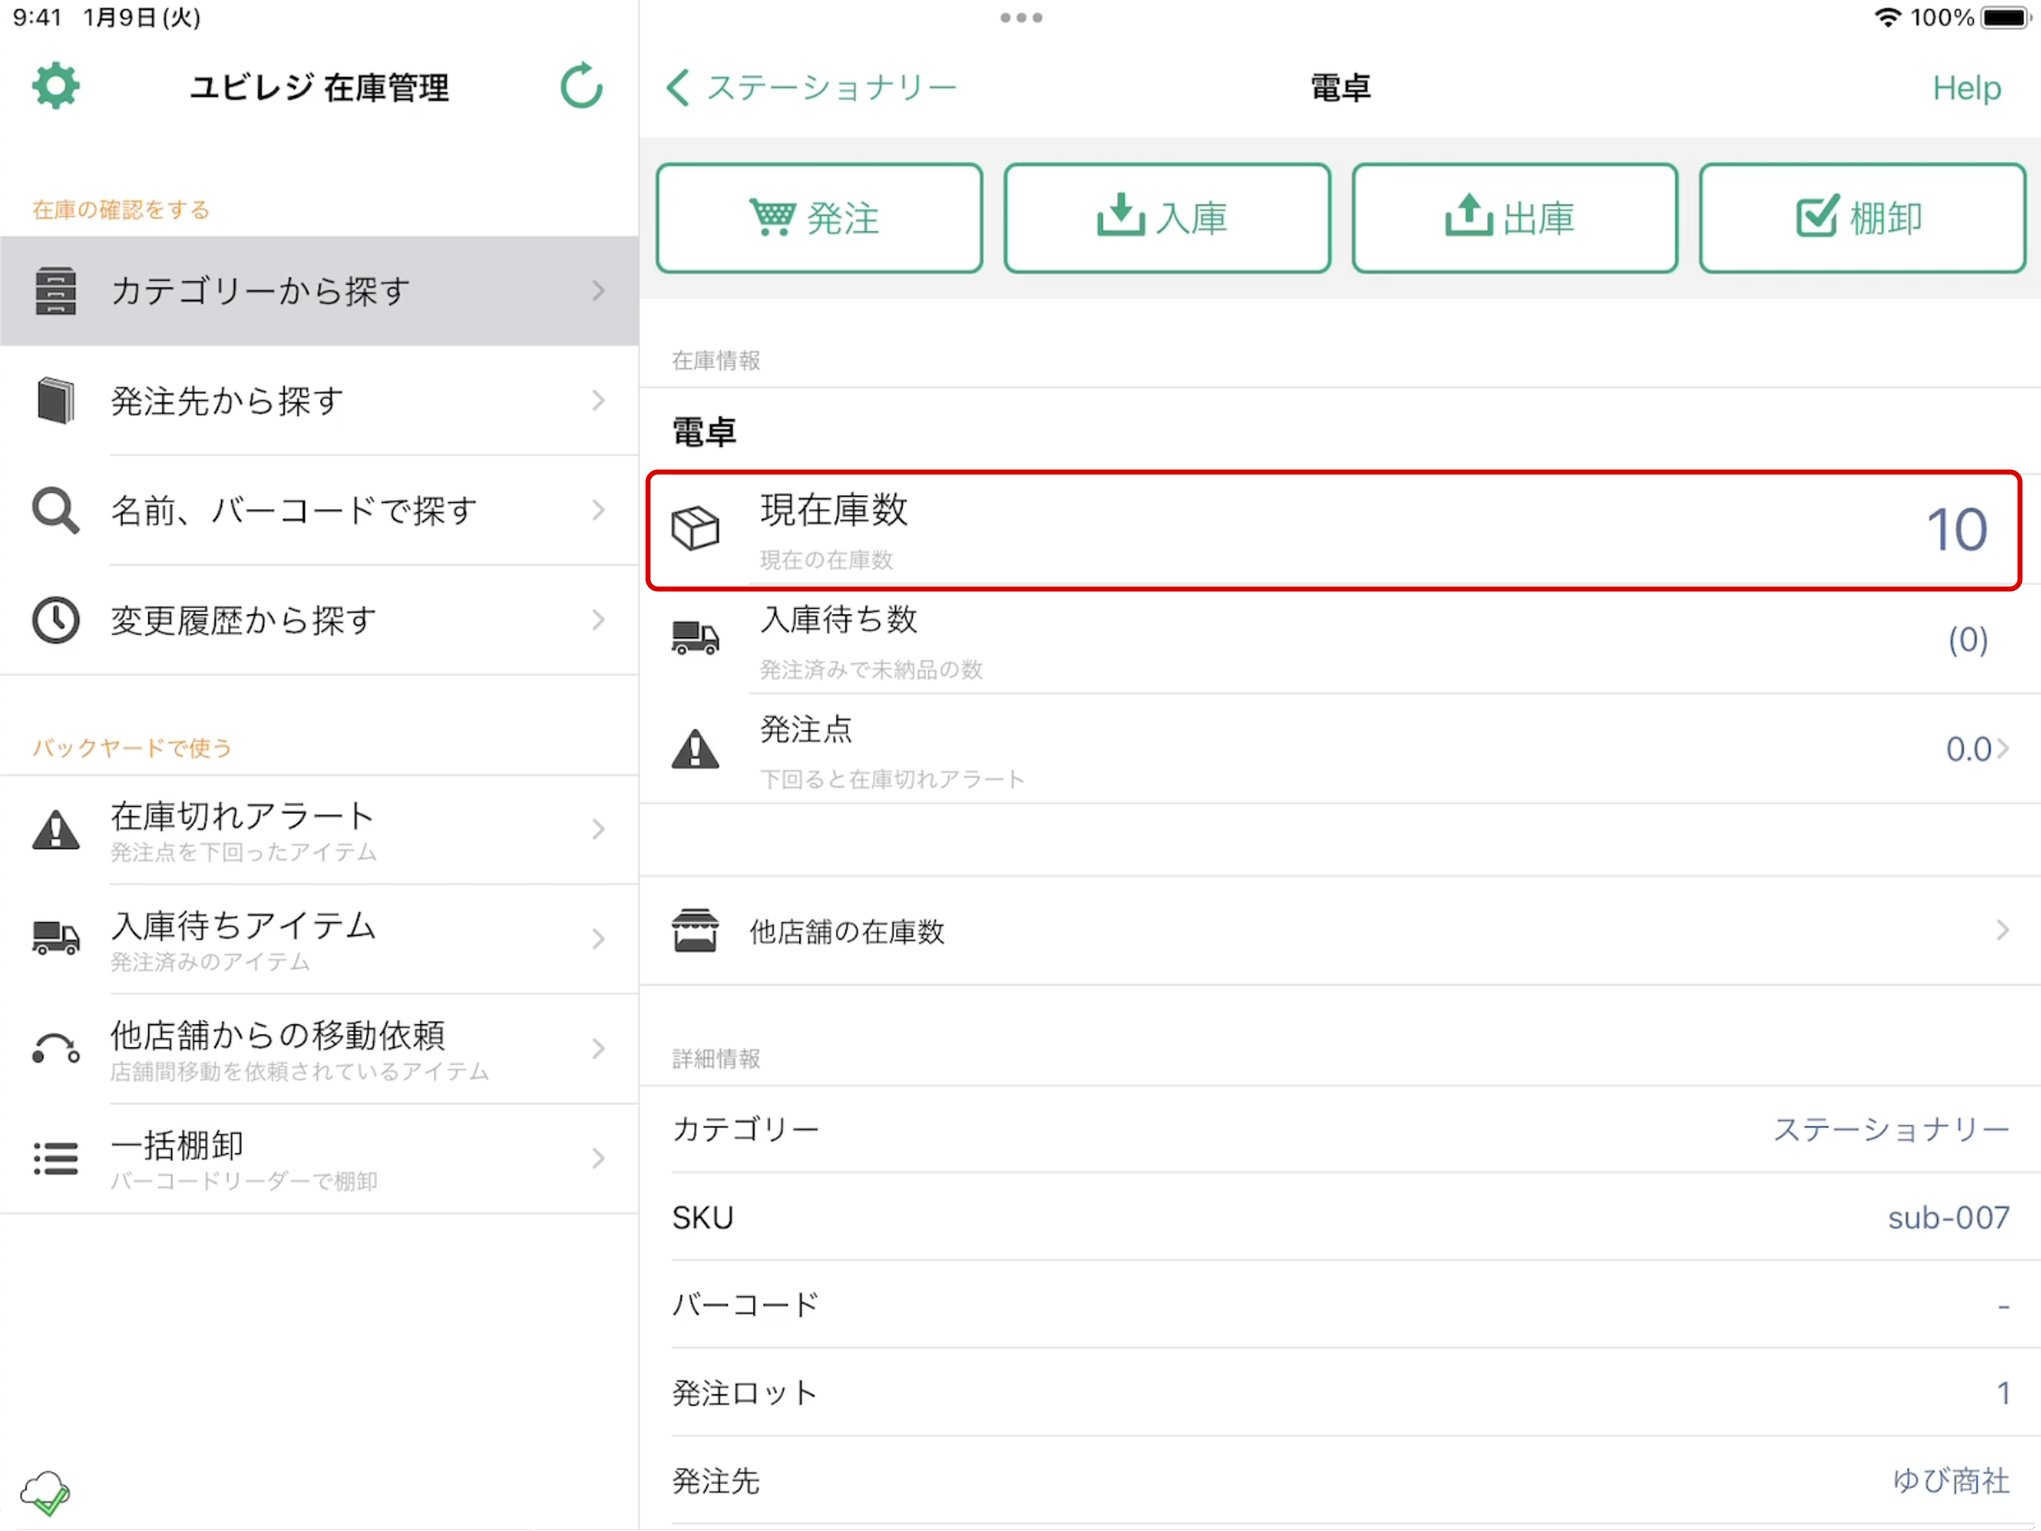Open カテゴリーから探す menu item
Screen dimensions: 2041x1531
(x=320, y=291)
